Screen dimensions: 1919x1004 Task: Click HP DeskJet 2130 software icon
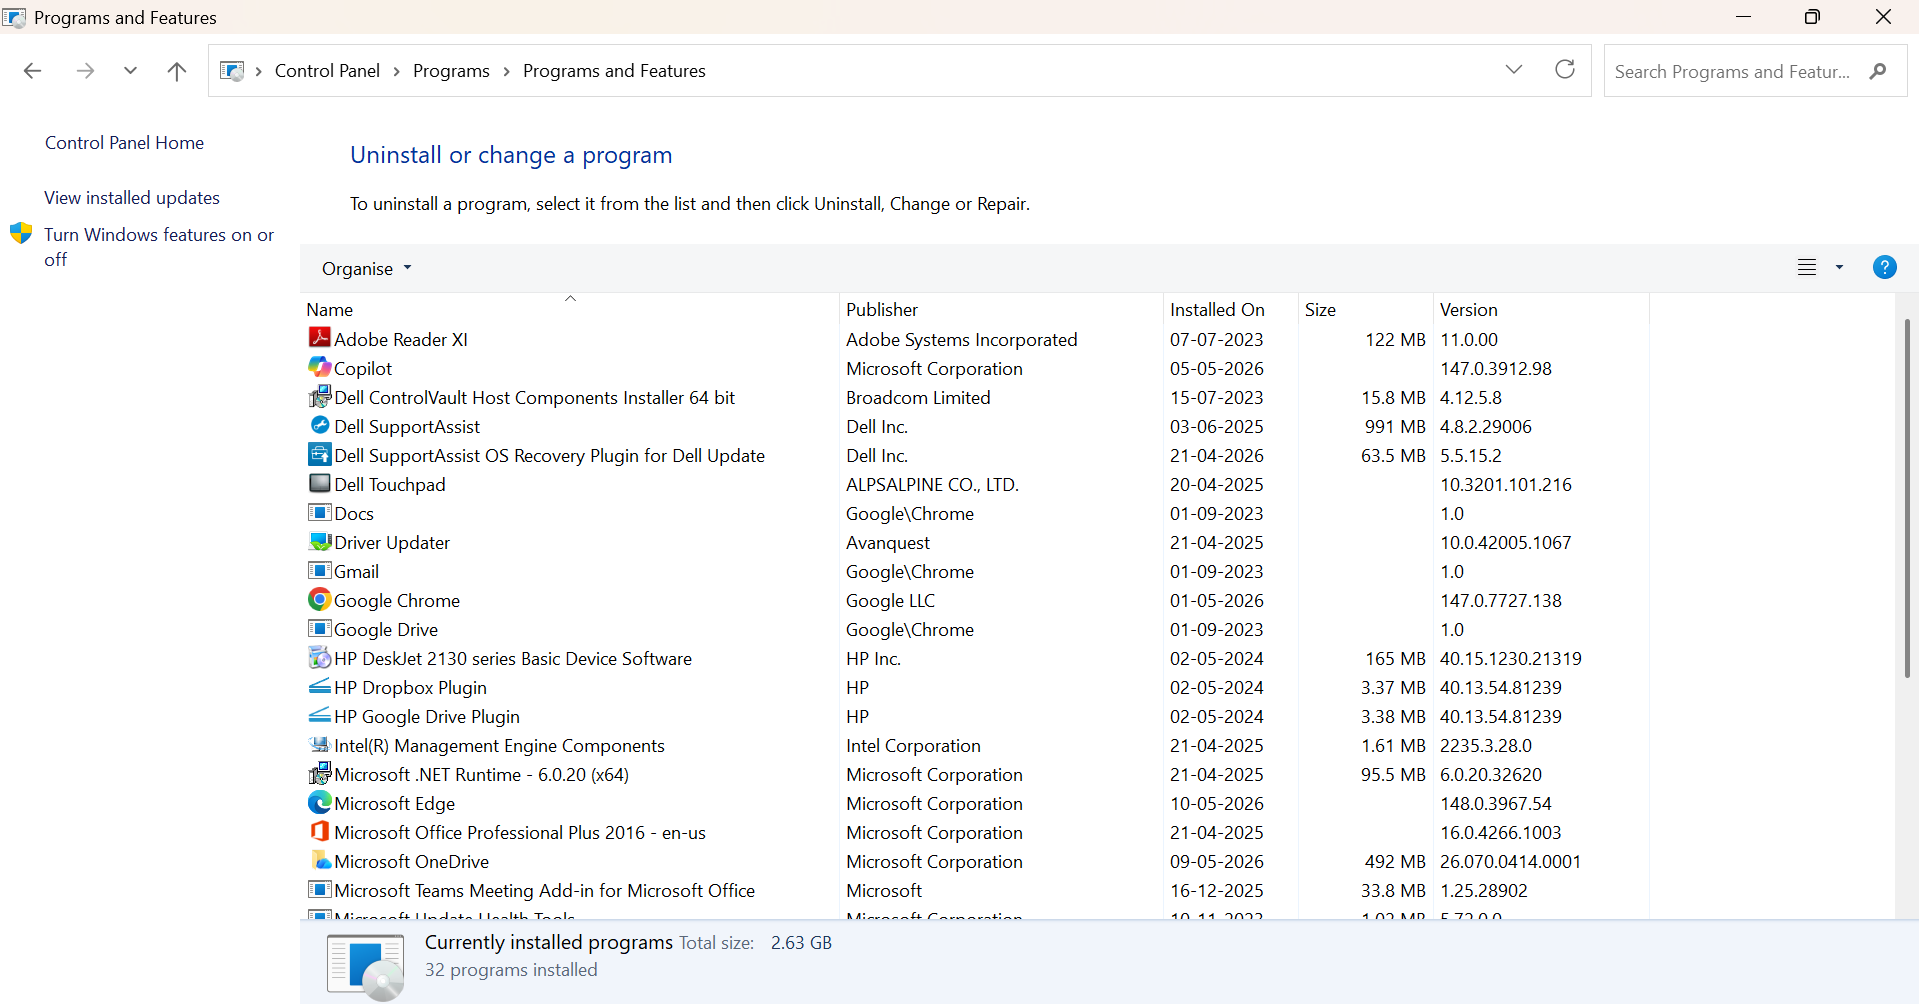(x=319, y=657)
